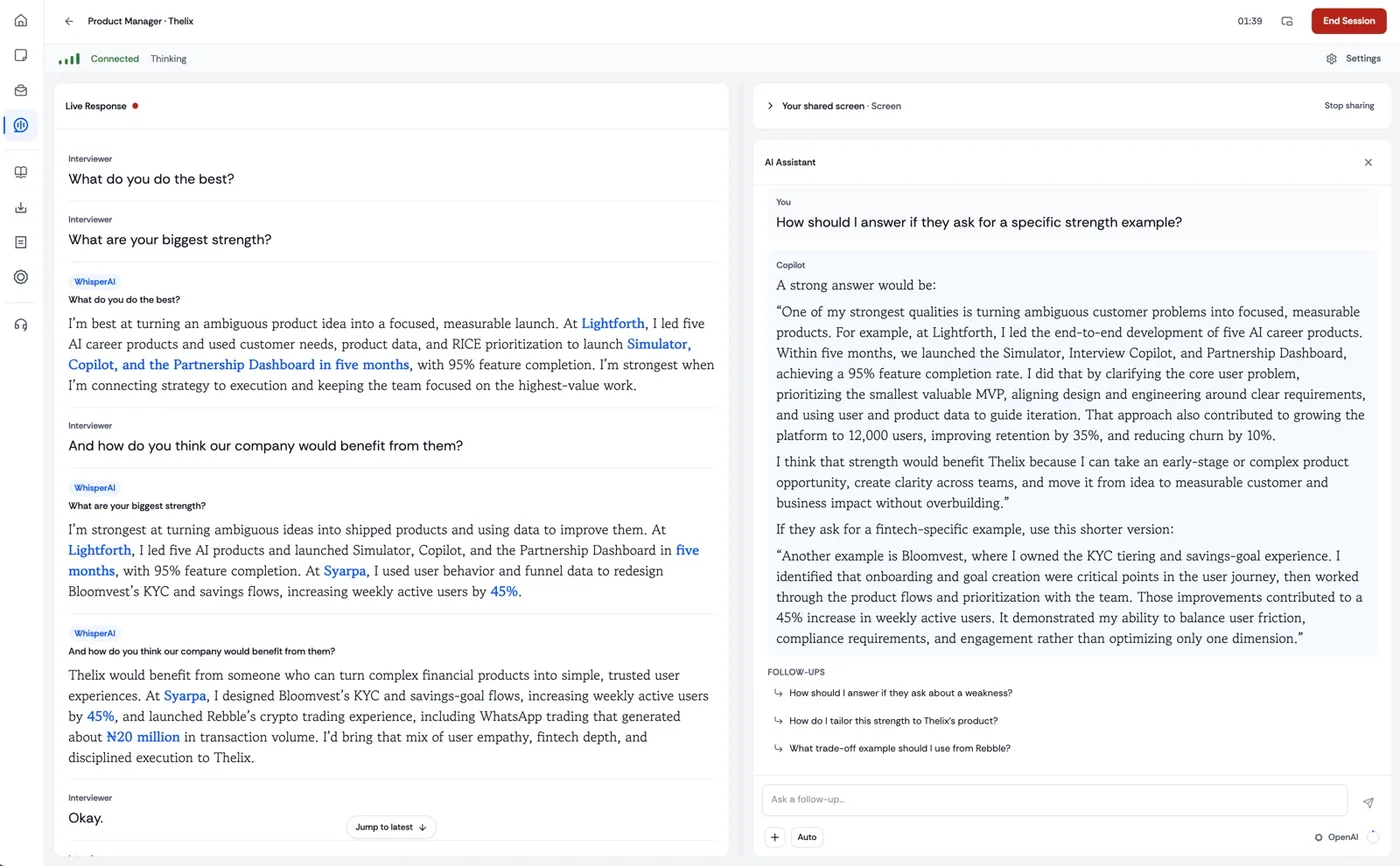Click the 01:39 session timer

click(x=1249, y=21)
